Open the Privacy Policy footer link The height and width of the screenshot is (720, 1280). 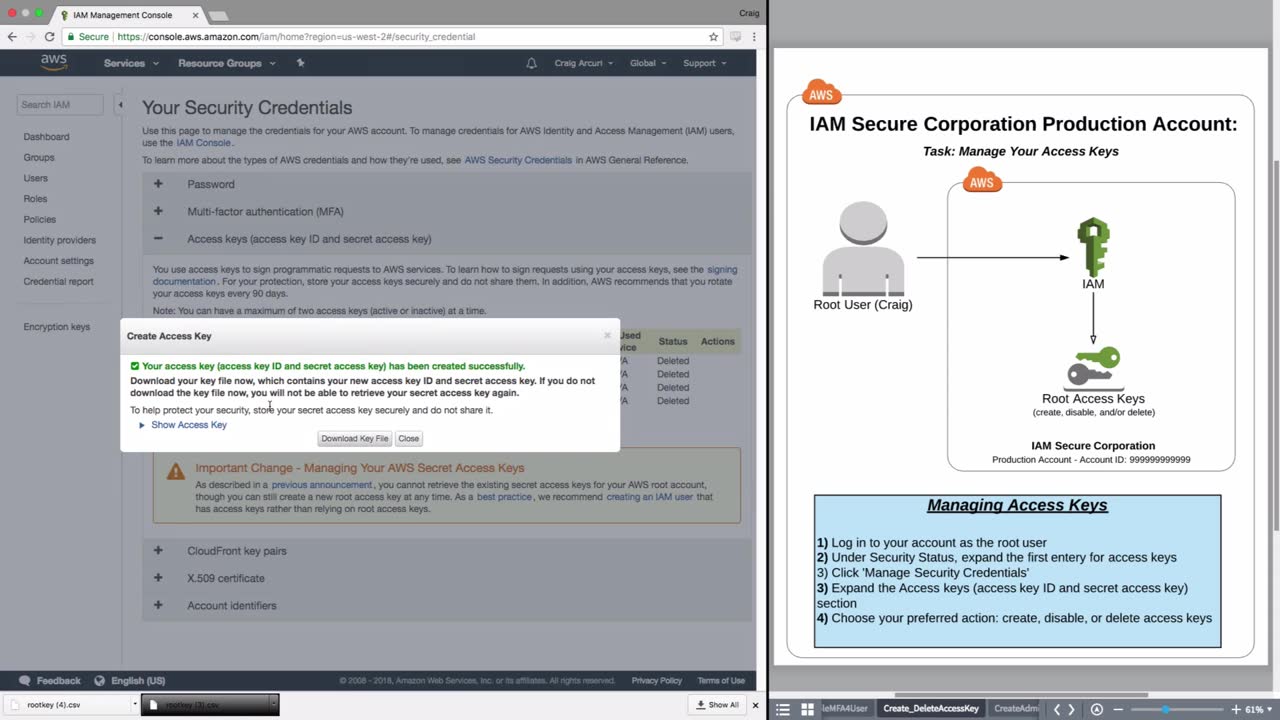click(x=657, y=681)
